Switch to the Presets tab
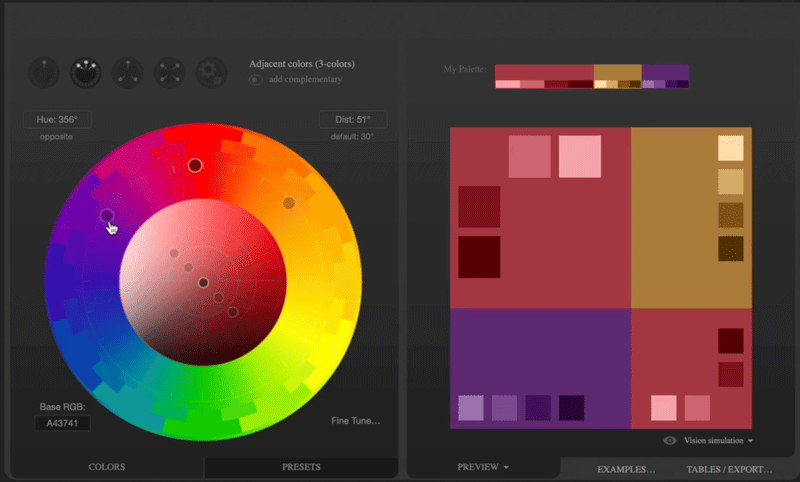 click(x=301, y=467)
